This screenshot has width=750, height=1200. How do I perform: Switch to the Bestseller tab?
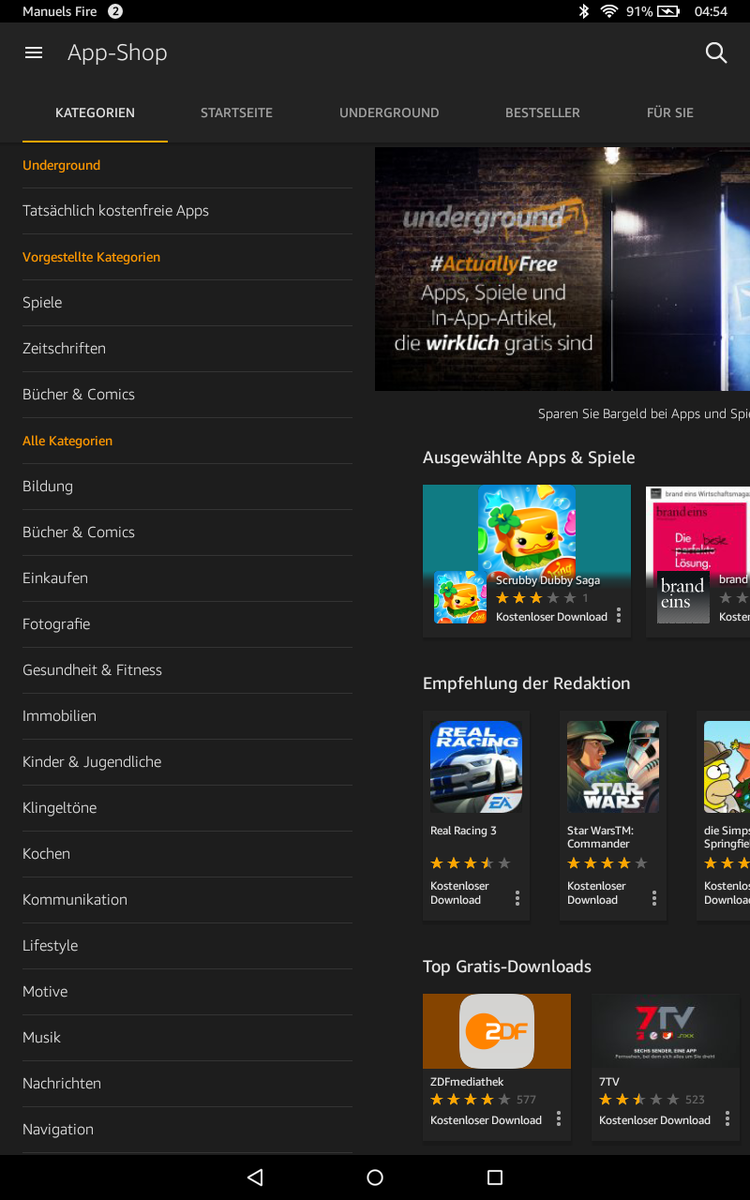(543, 113)
